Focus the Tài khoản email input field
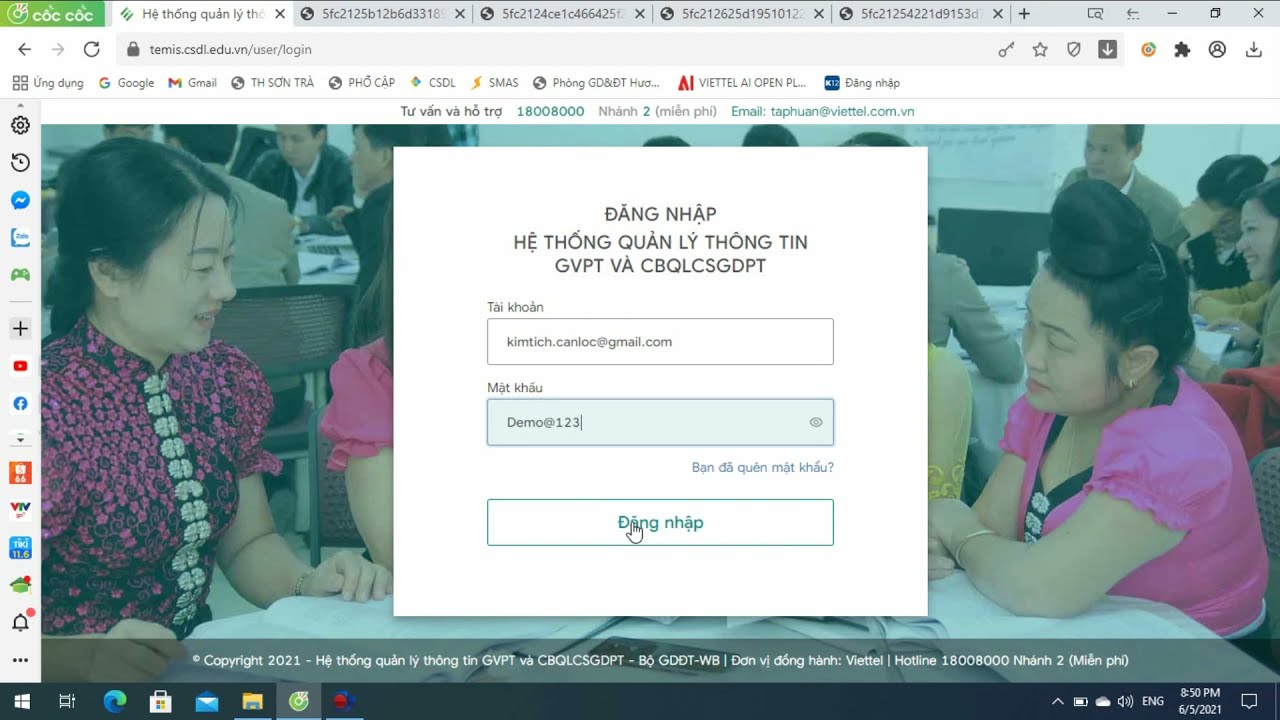 (660, 341)
